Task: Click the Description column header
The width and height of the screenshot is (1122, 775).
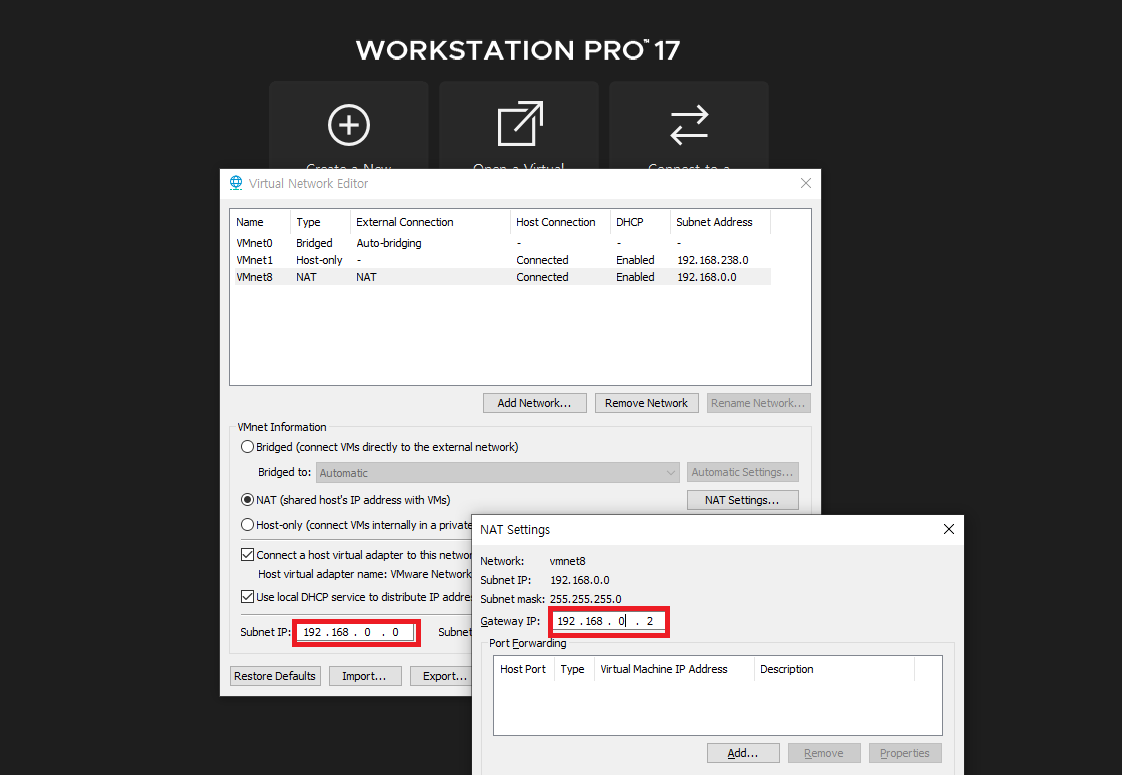Action: click(x=834, y=669)
